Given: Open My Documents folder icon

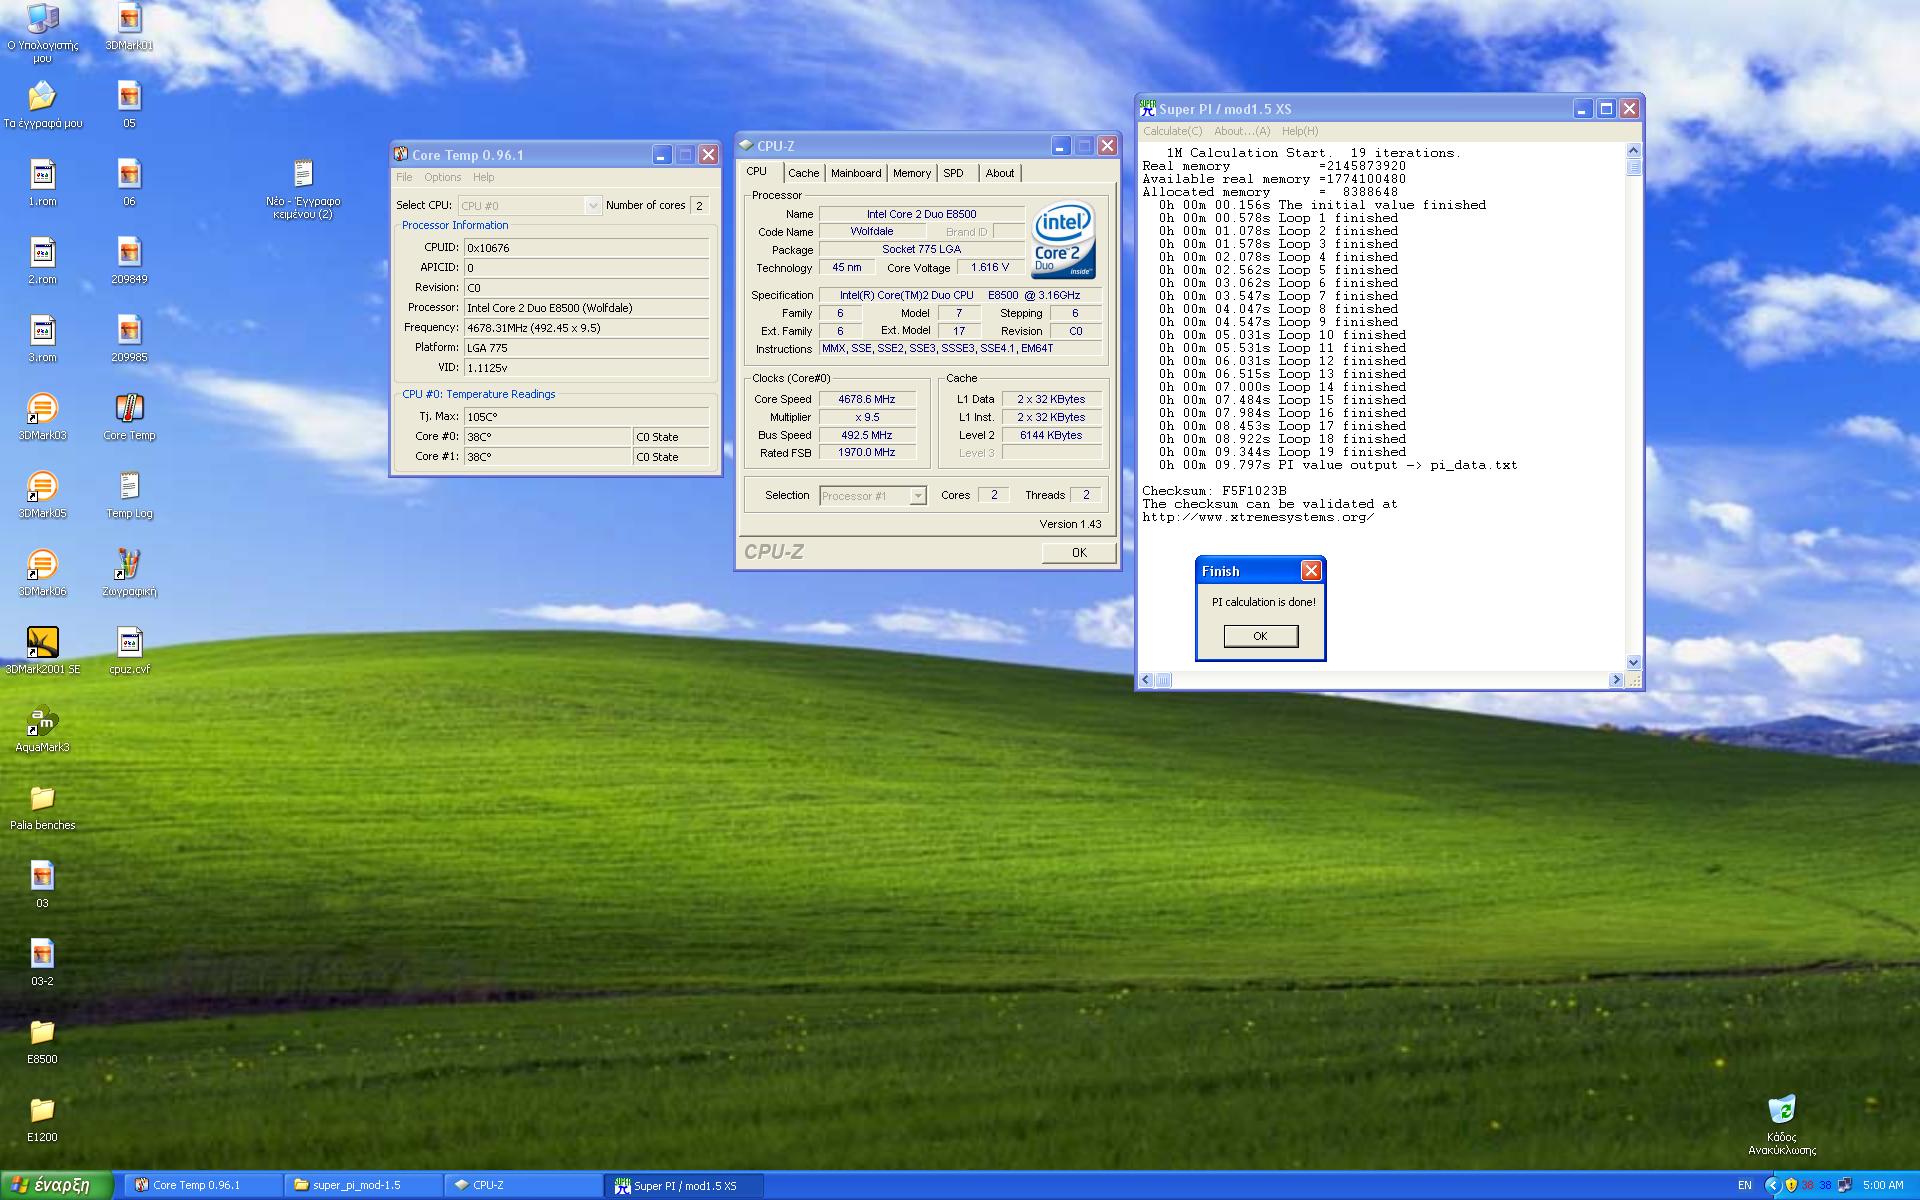Looking at the screenshot, I should click(x=42, y=105).
